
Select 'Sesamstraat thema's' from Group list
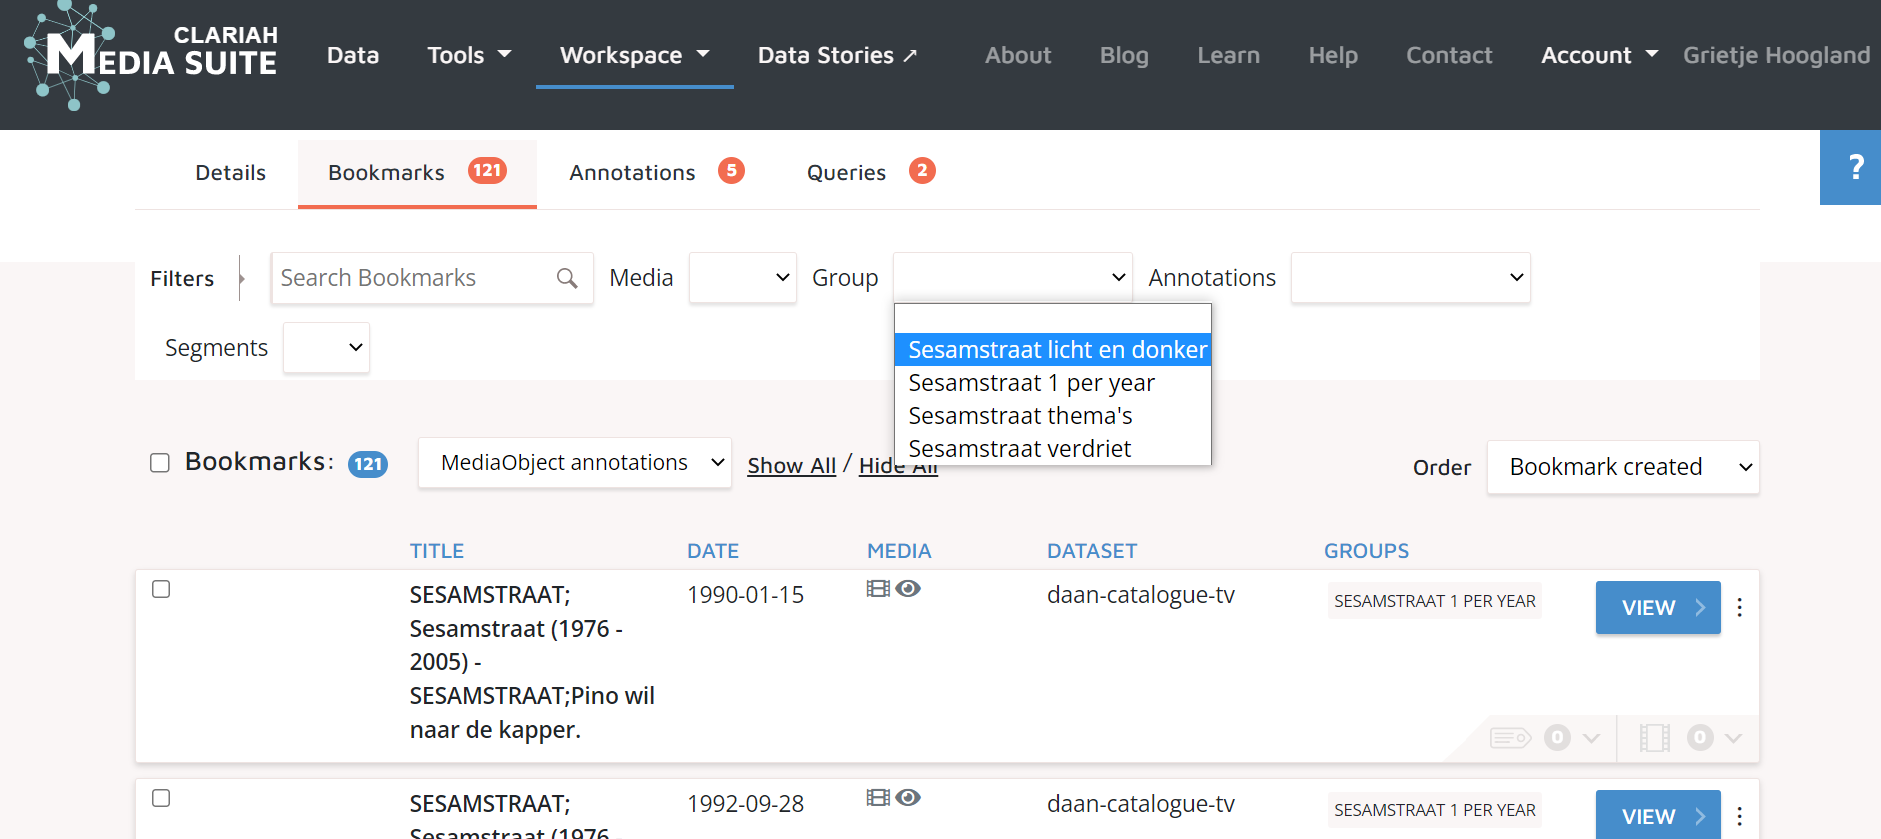(1020, 416)
